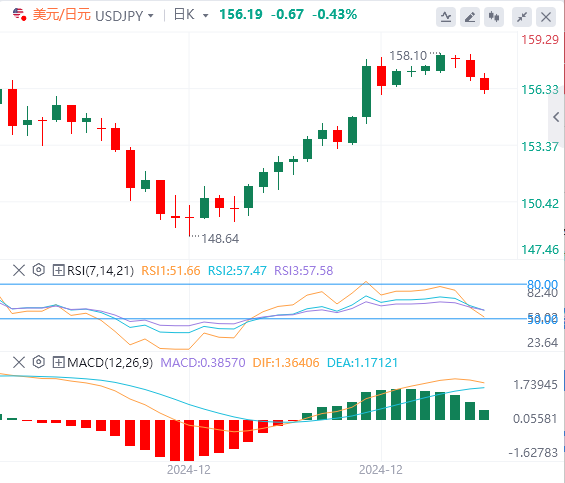This screenshot has width=565, height=483.
Task: Click the USD/JPY flag icon
Action: click(19, 15)
